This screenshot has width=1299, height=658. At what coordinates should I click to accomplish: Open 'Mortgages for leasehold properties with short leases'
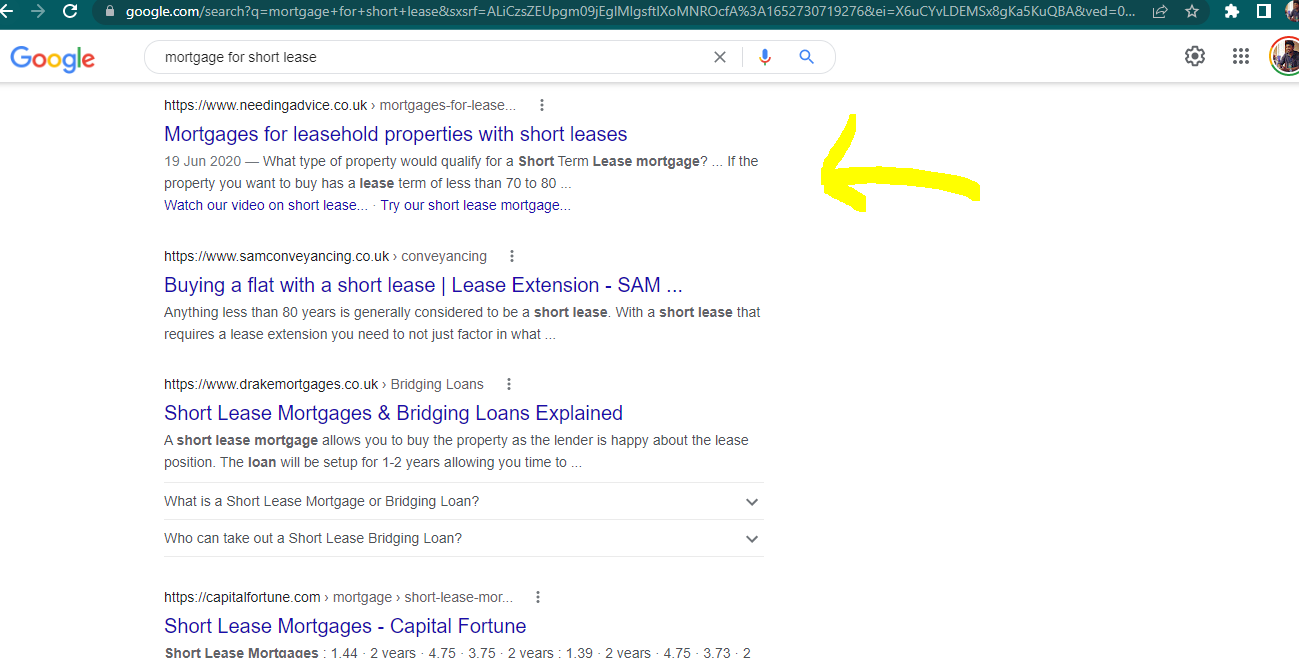click(395, 134)
